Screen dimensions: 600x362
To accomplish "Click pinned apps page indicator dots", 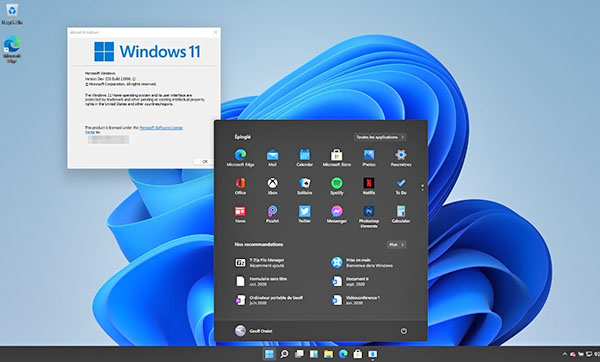I will 422,188.
